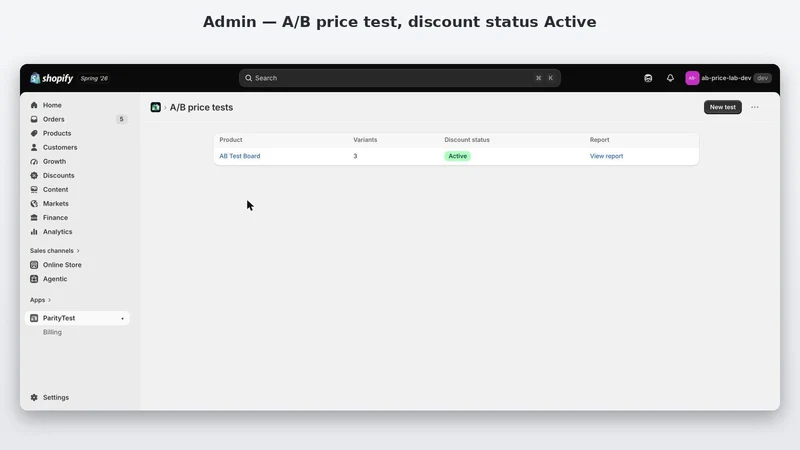This screenshot has height=450, width=800.
Task: Select ParityTest app in sidebar
Action: coord(77,318)
